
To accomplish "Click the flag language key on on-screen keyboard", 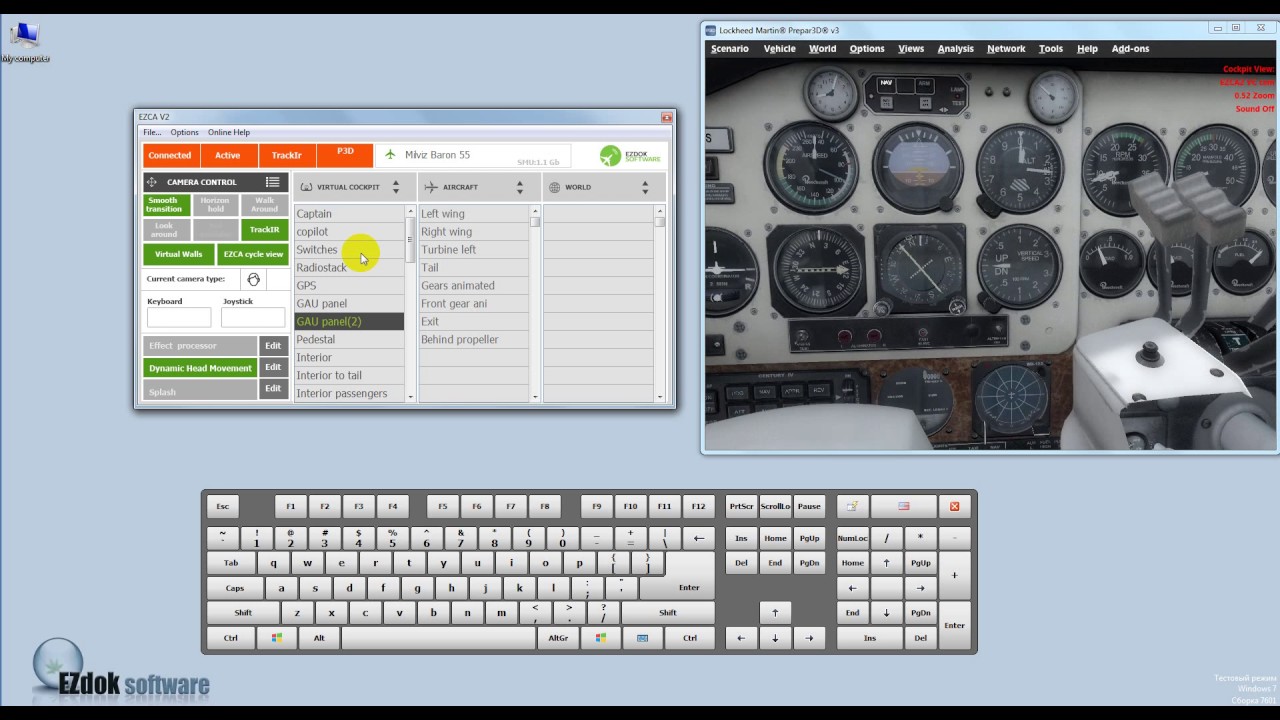I will (903, 506).
